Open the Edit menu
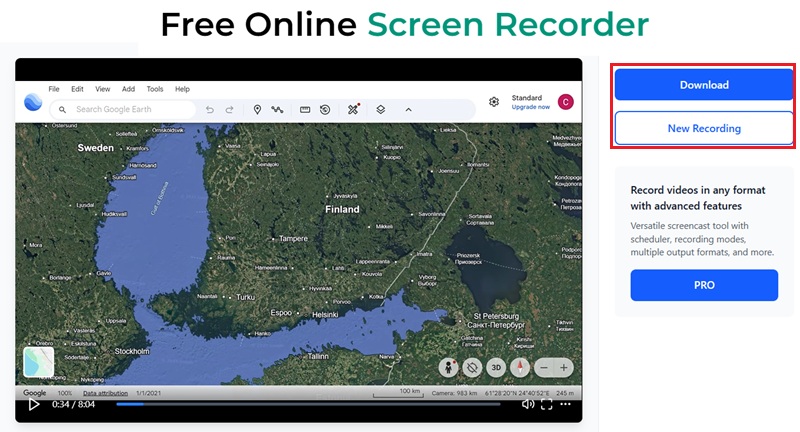This screenshot has width=800, height=432. [x=77, y=89]
